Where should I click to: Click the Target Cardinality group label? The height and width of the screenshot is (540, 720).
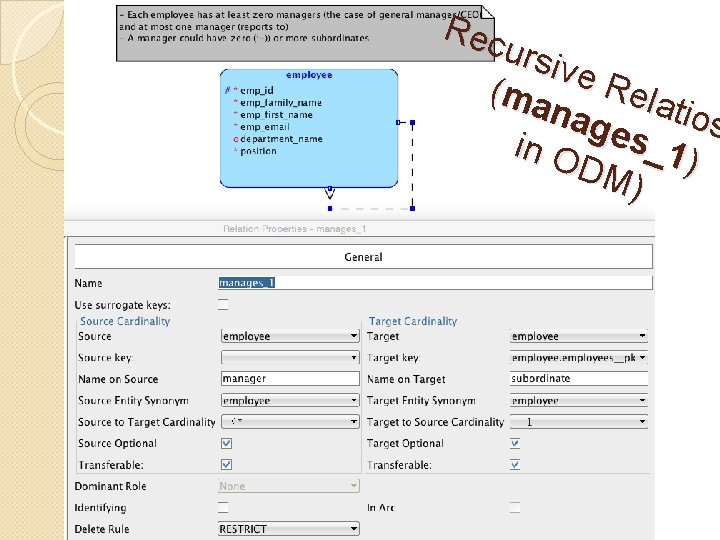(x=413, y=321)
